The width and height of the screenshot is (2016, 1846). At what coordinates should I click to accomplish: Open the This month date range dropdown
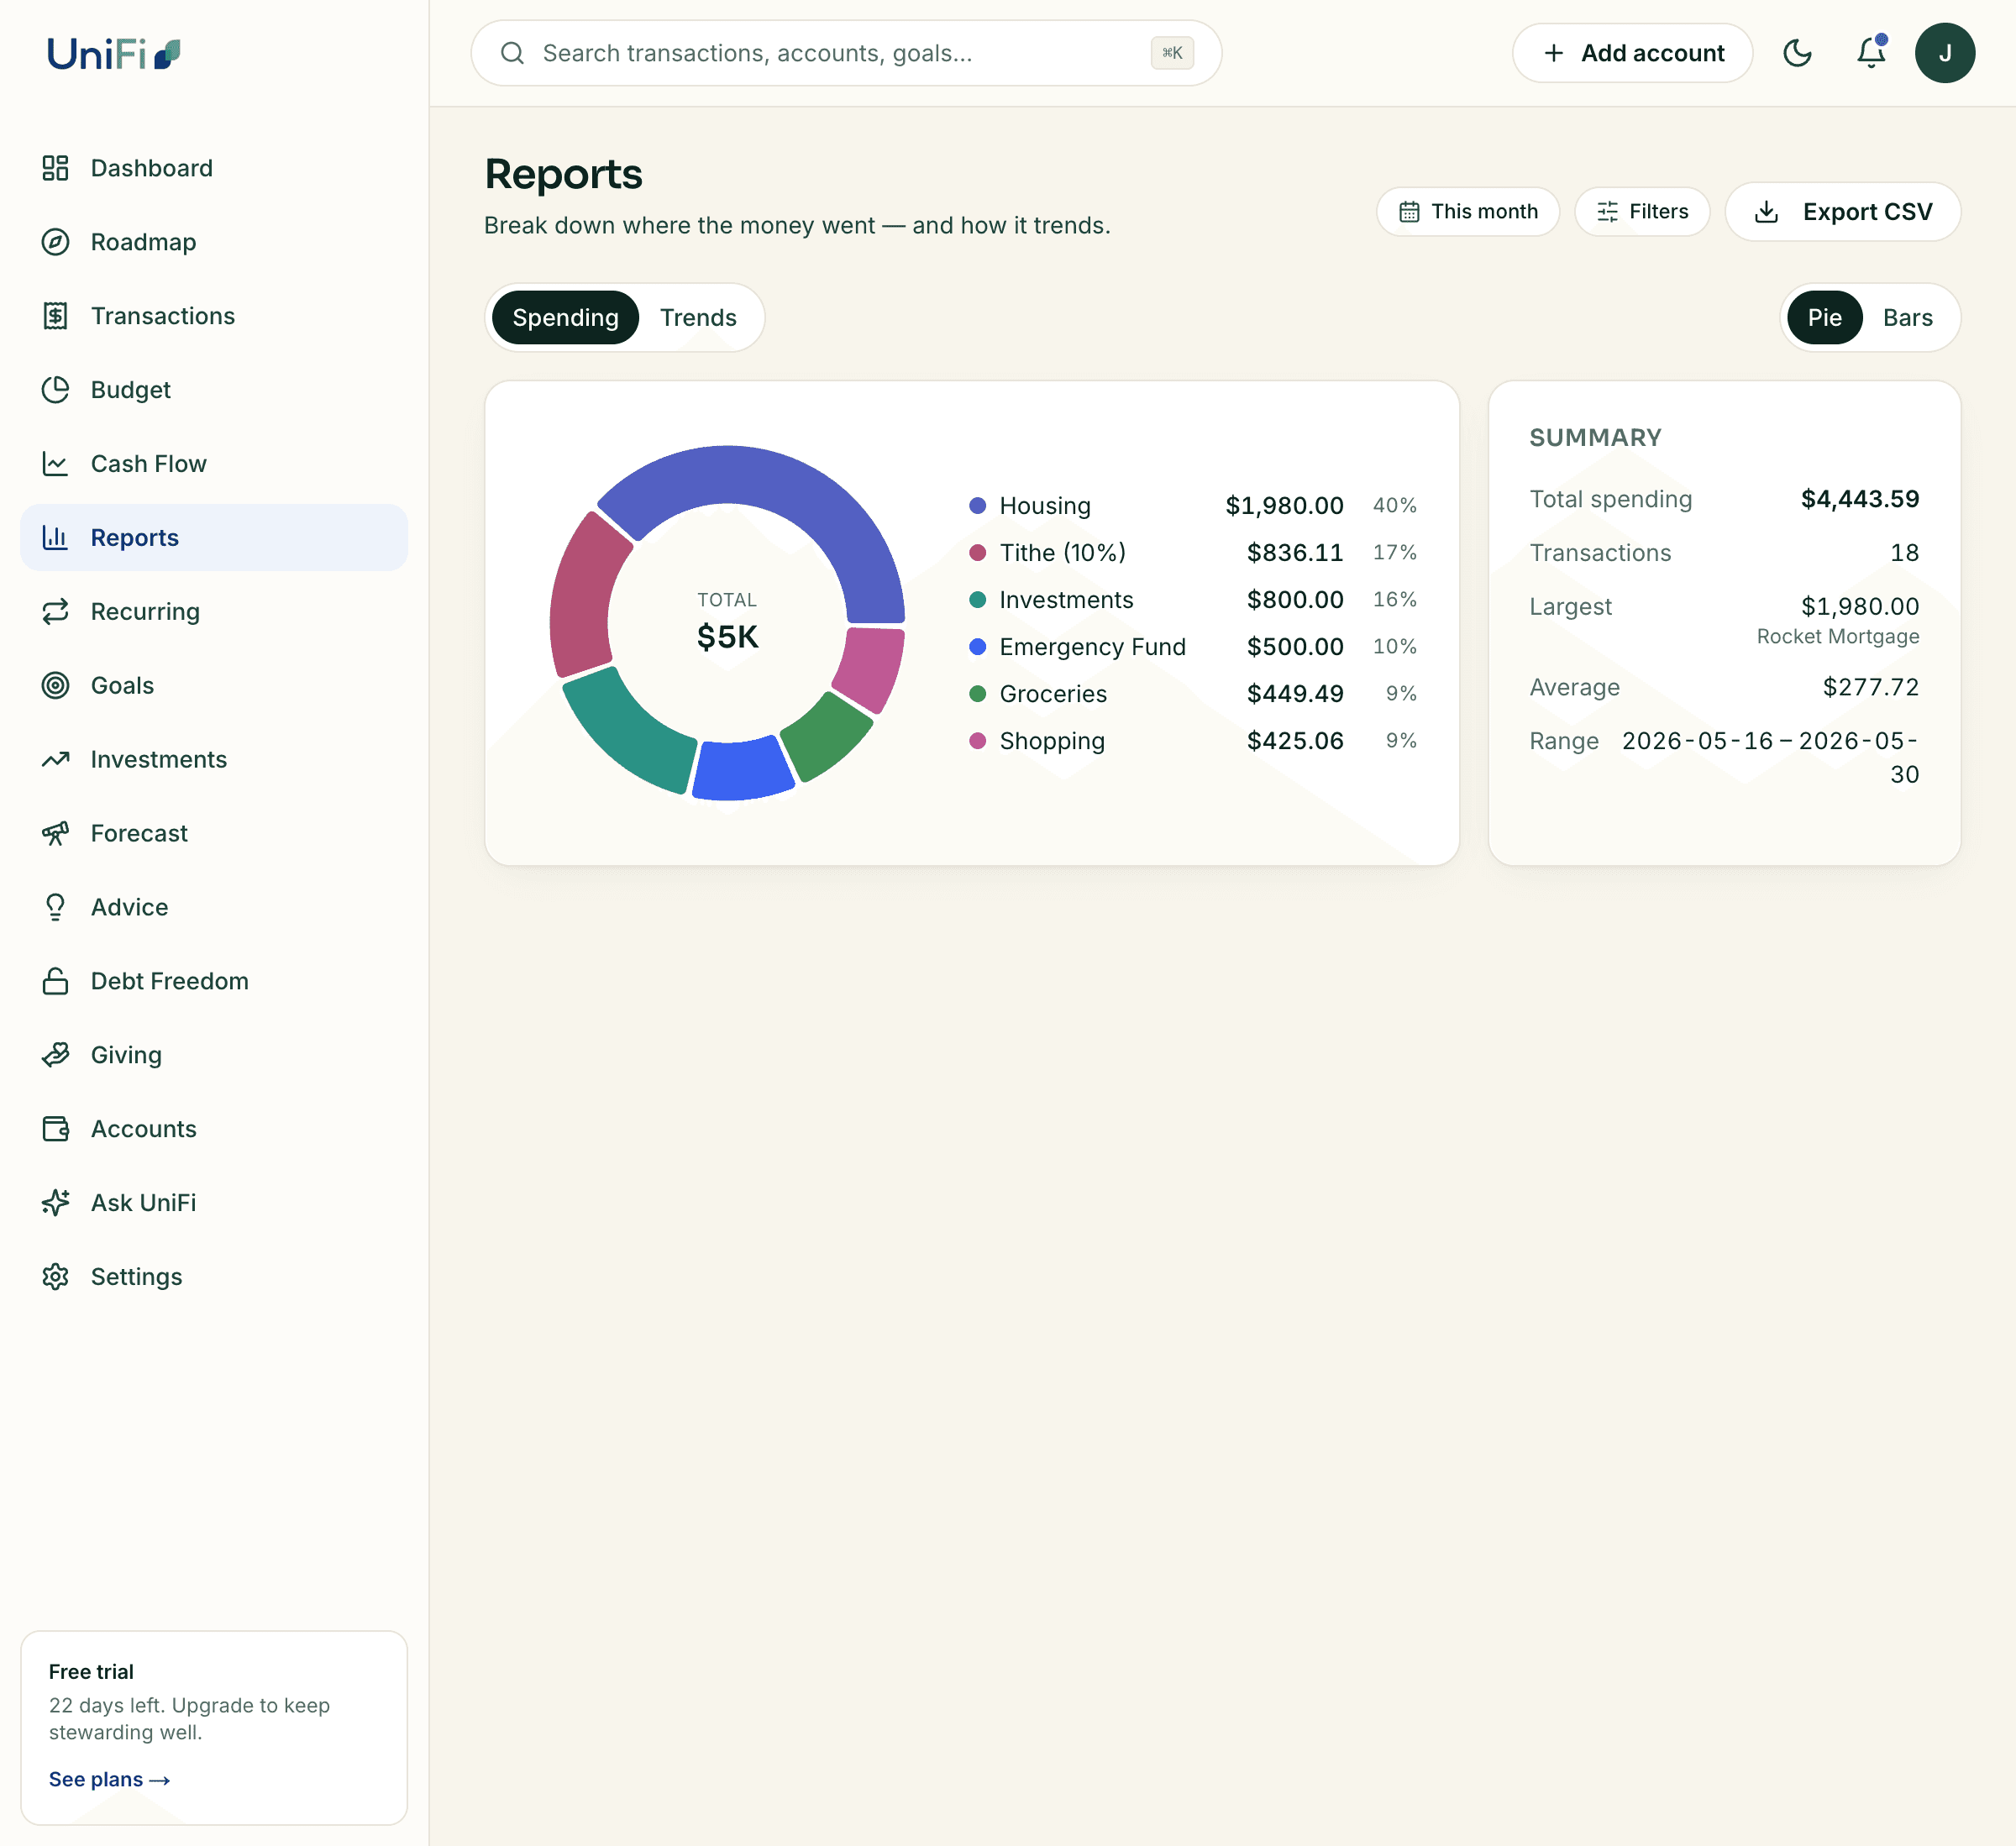(x=1467, y=212)
